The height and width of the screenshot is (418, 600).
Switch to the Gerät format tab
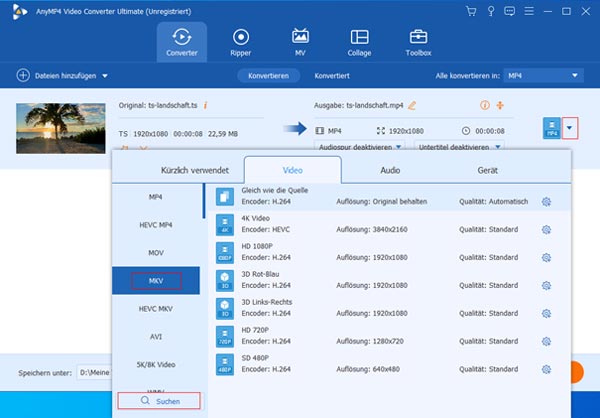[488, 170]
